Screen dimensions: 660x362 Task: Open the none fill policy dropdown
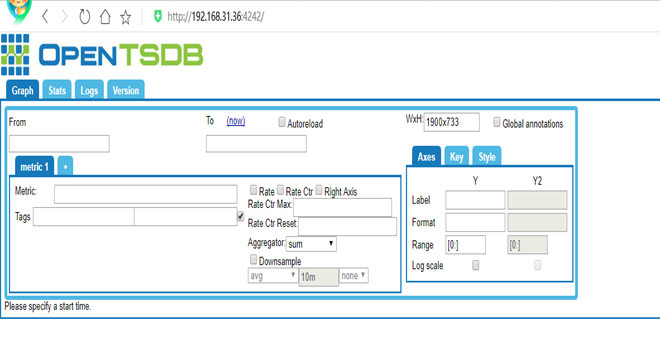point(354,276)
